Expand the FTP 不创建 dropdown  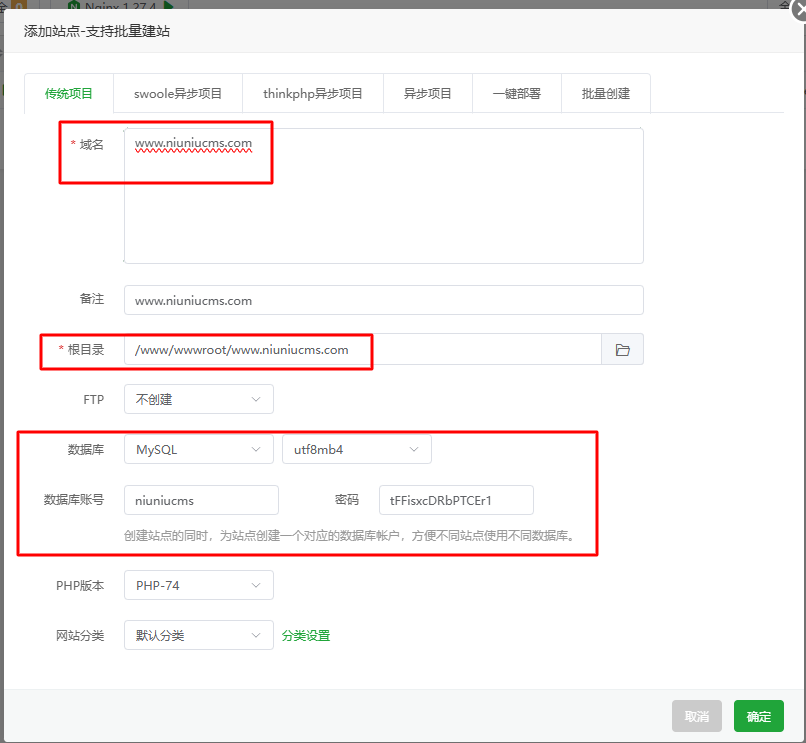pos(198,400)
